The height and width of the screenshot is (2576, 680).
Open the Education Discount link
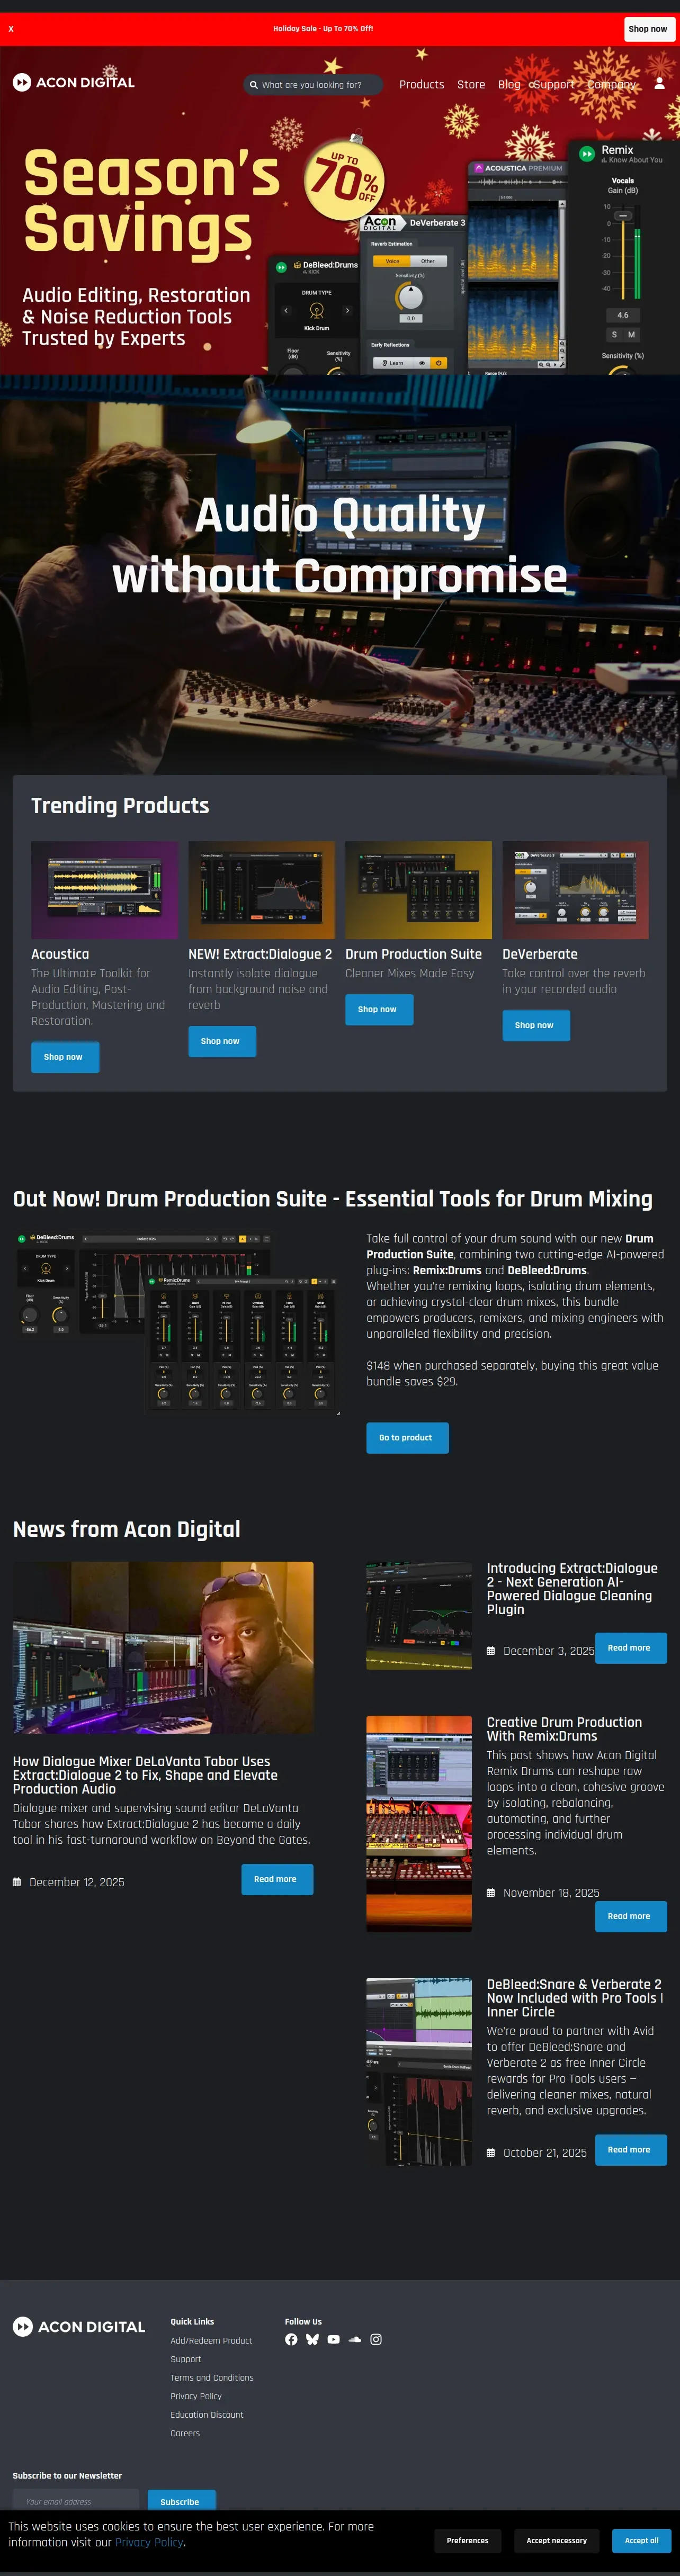(x=207, y=2415)
